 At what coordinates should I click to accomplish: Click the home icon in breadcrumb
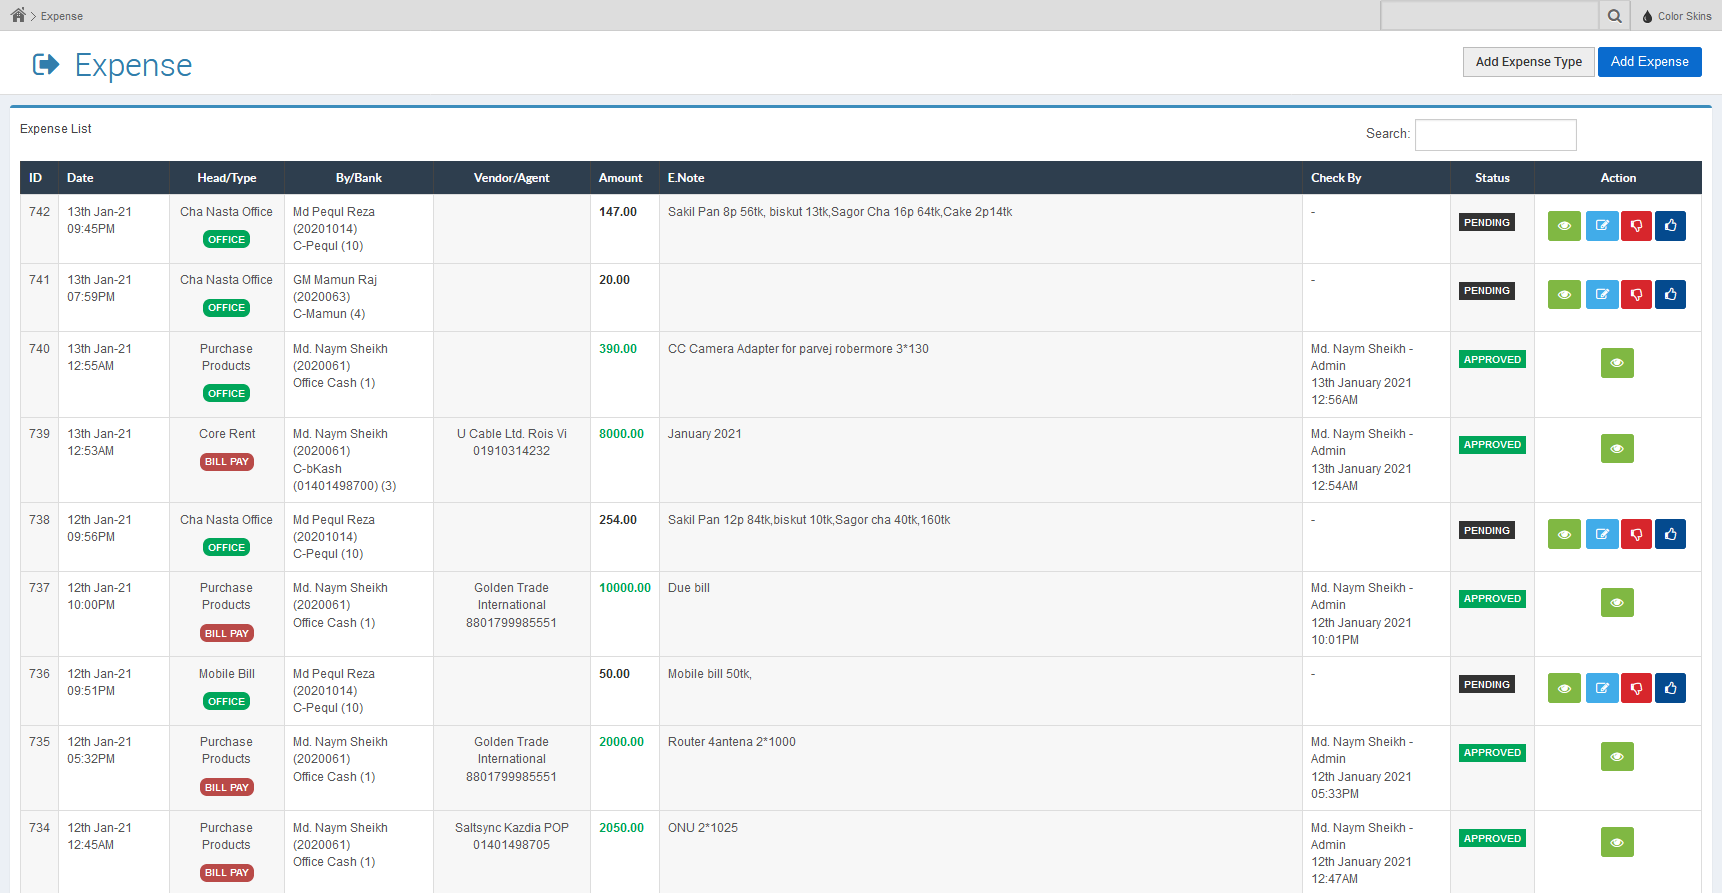click(x=18, y=15)
